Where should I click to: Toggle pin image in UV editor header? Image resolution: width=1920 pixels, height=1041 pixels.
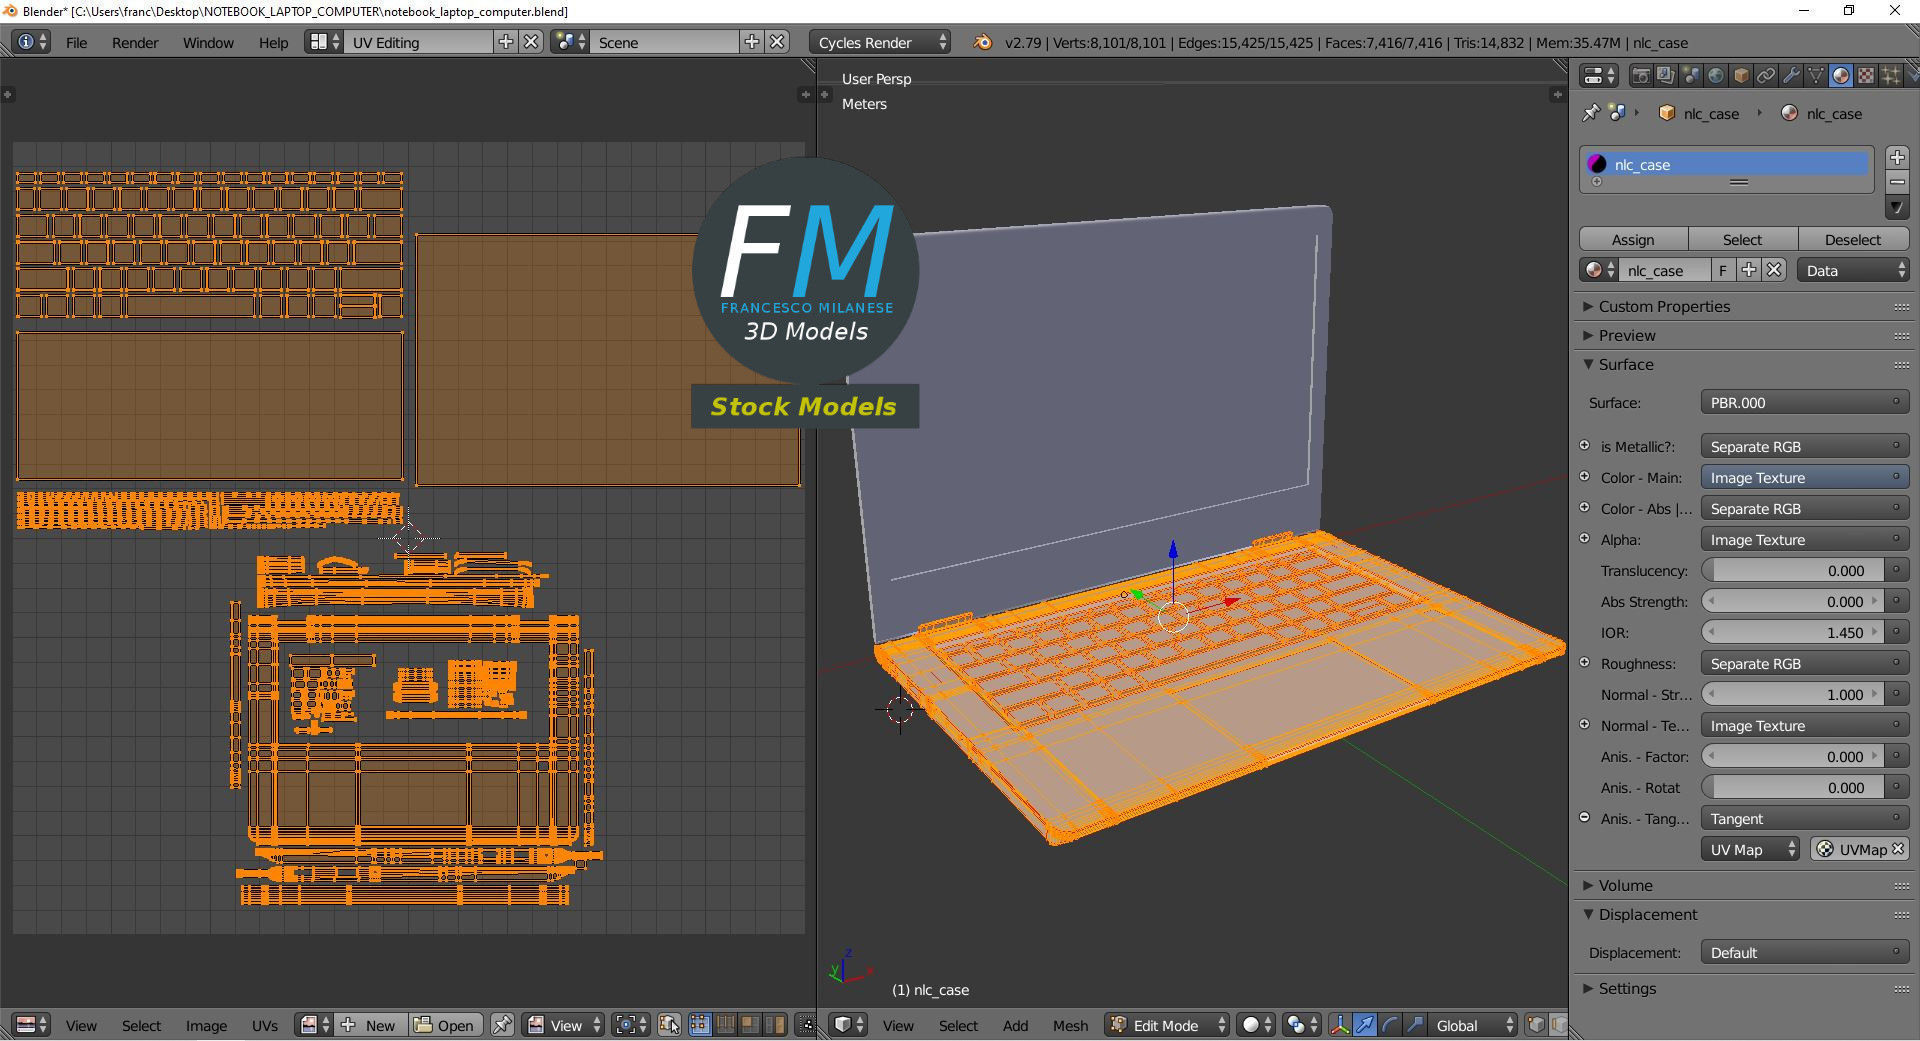502,1025
